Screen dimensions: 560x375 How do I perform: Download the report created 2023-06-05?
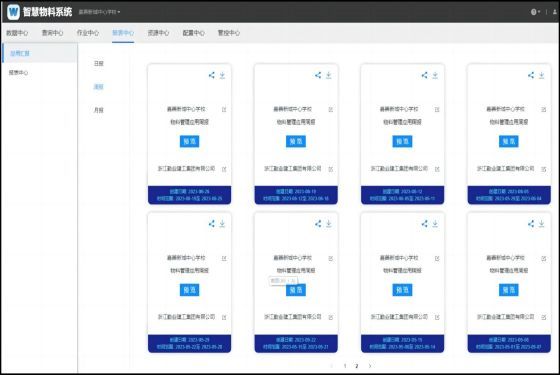coord(541,75)
